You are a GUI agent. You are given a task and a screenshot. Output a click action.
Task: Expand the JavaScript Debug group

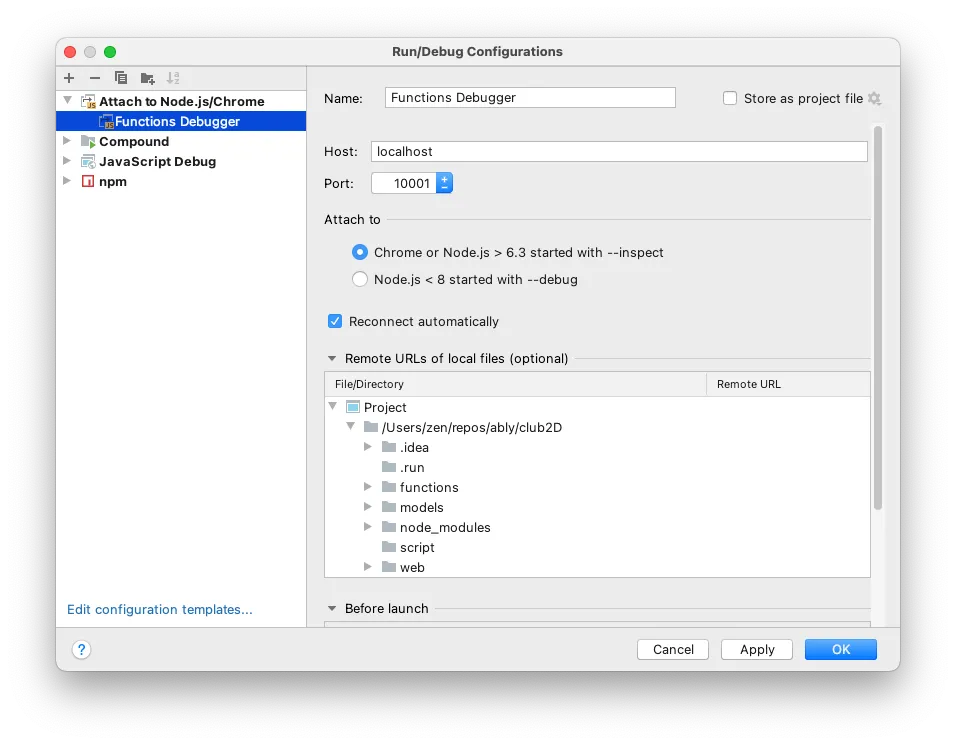coord(67,161)
